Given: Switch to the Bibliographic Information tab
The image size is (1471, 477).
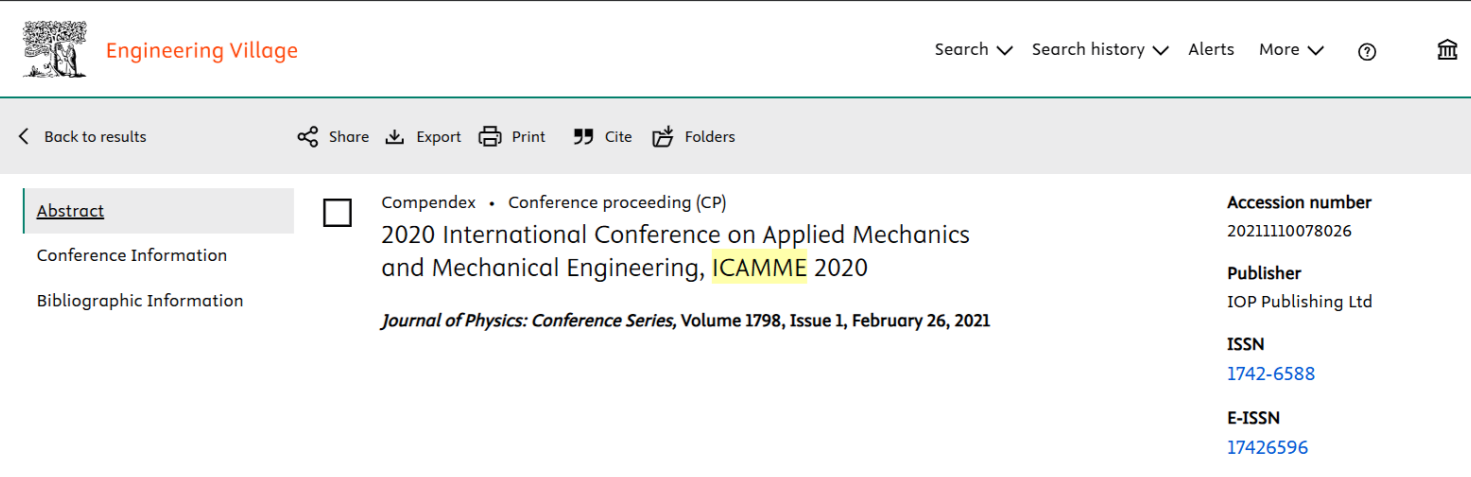Looking at the screenshot, I should (x=140, y=300).
